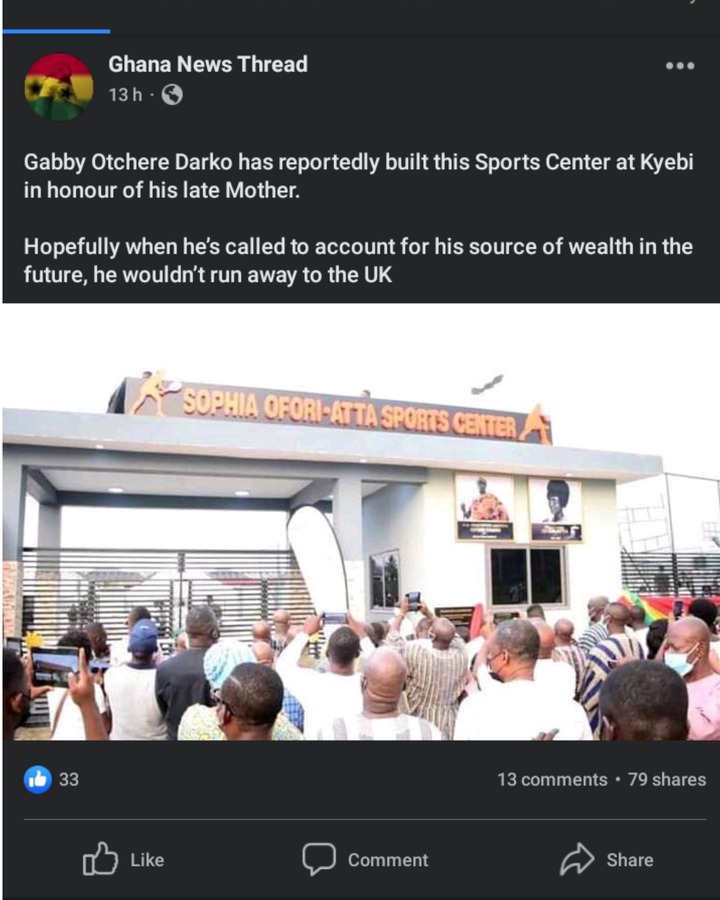Open the Ghana News Thread page
720x900 pixels.
coord(208,64)
